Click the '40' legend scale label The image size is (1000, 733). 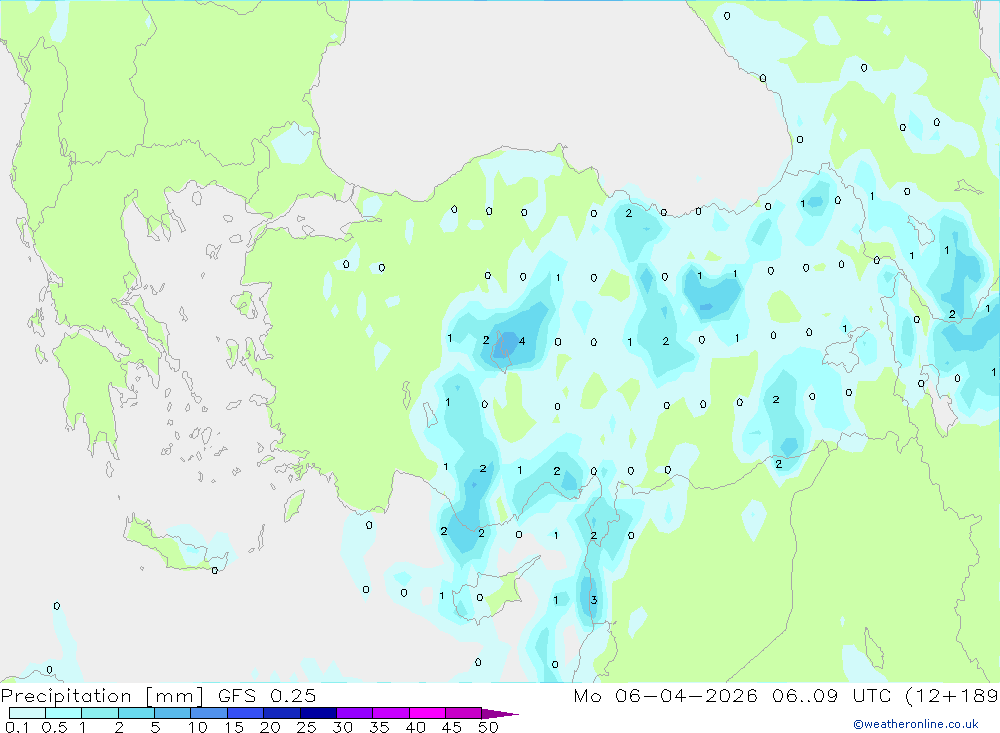416,727
